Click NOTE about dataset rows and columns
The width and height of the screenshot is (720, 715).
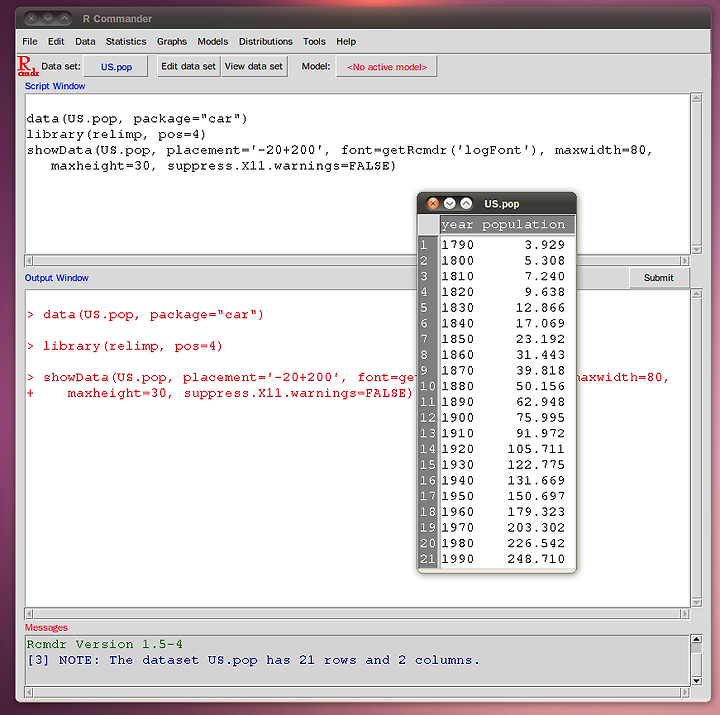click(253, 660)
